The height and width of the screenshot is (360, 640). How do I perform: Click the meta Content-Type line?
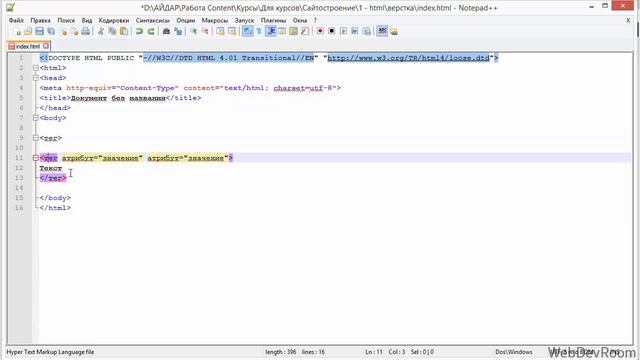click(x=190, y=88)
